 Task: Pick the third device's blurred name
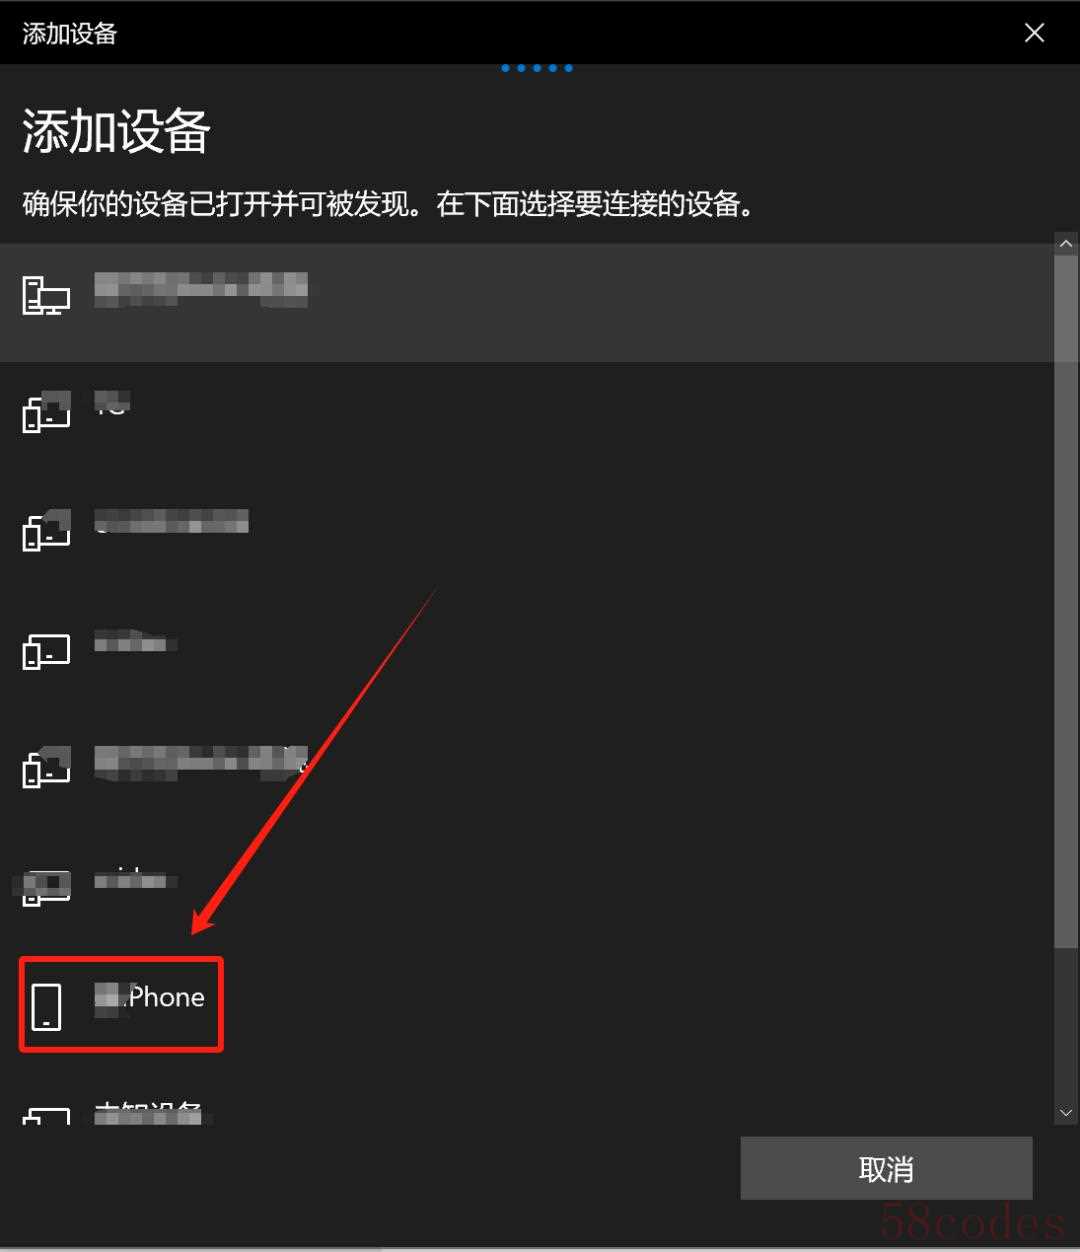coord(171,521)
